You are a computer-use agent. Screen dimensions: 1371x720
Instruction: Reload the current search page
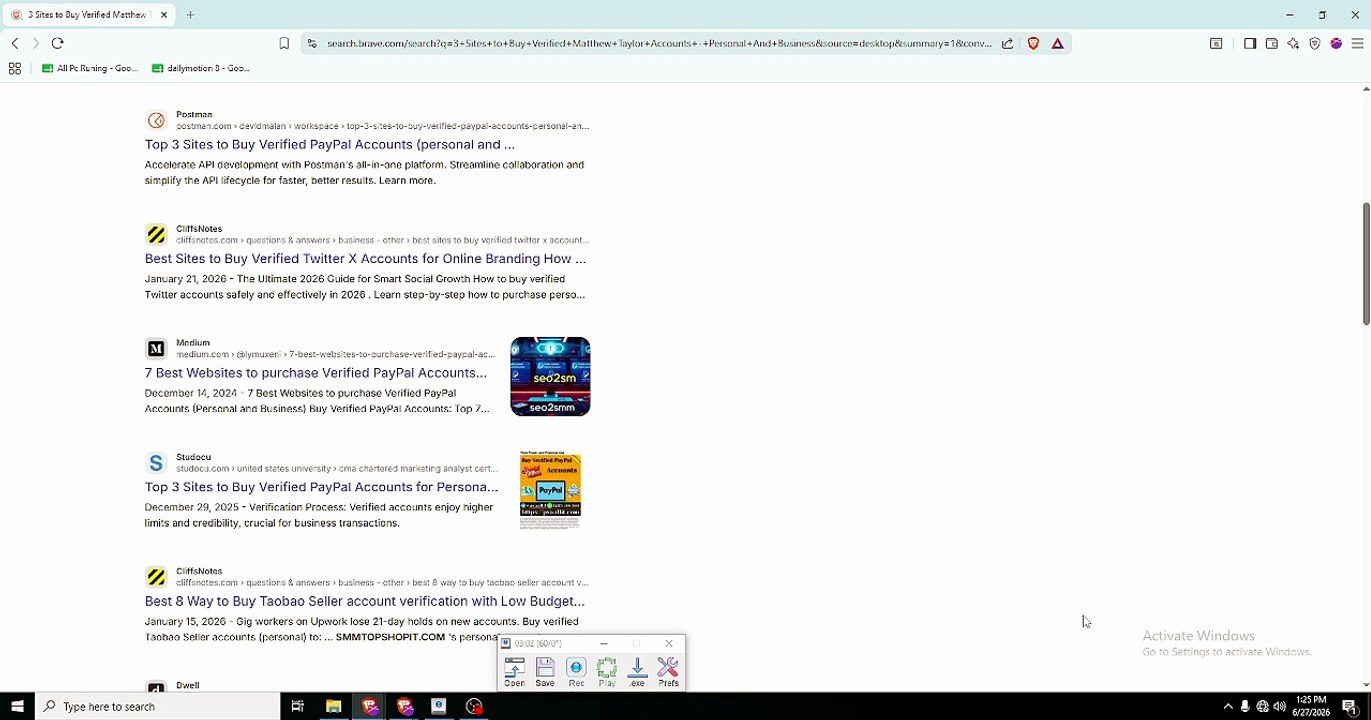57,43
